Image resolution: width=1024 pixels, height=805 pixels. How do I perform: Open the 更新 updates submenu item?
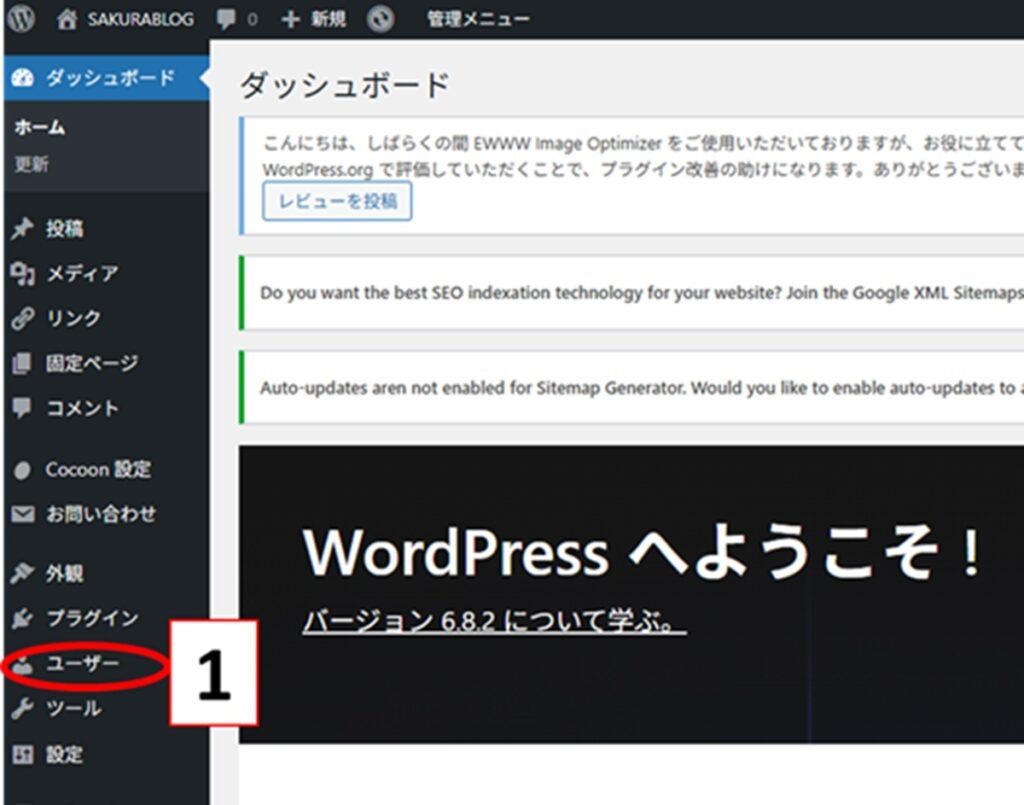31,164
